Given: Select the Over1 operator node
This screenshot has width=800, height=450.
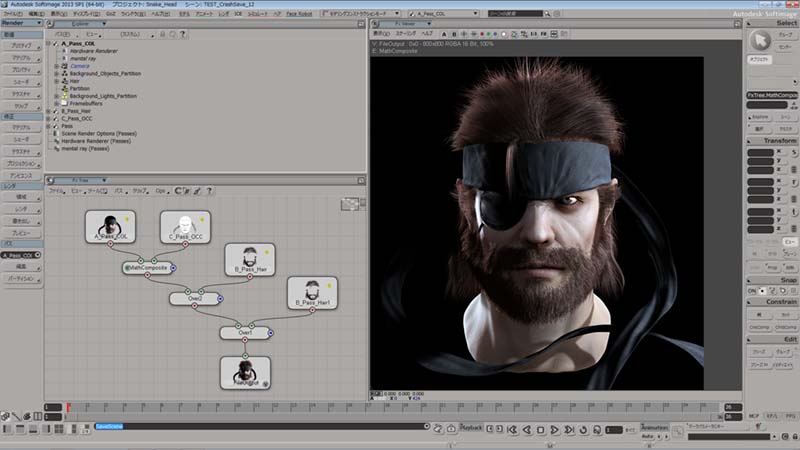Looking at the screenshot, I should [x=245, y=333].
